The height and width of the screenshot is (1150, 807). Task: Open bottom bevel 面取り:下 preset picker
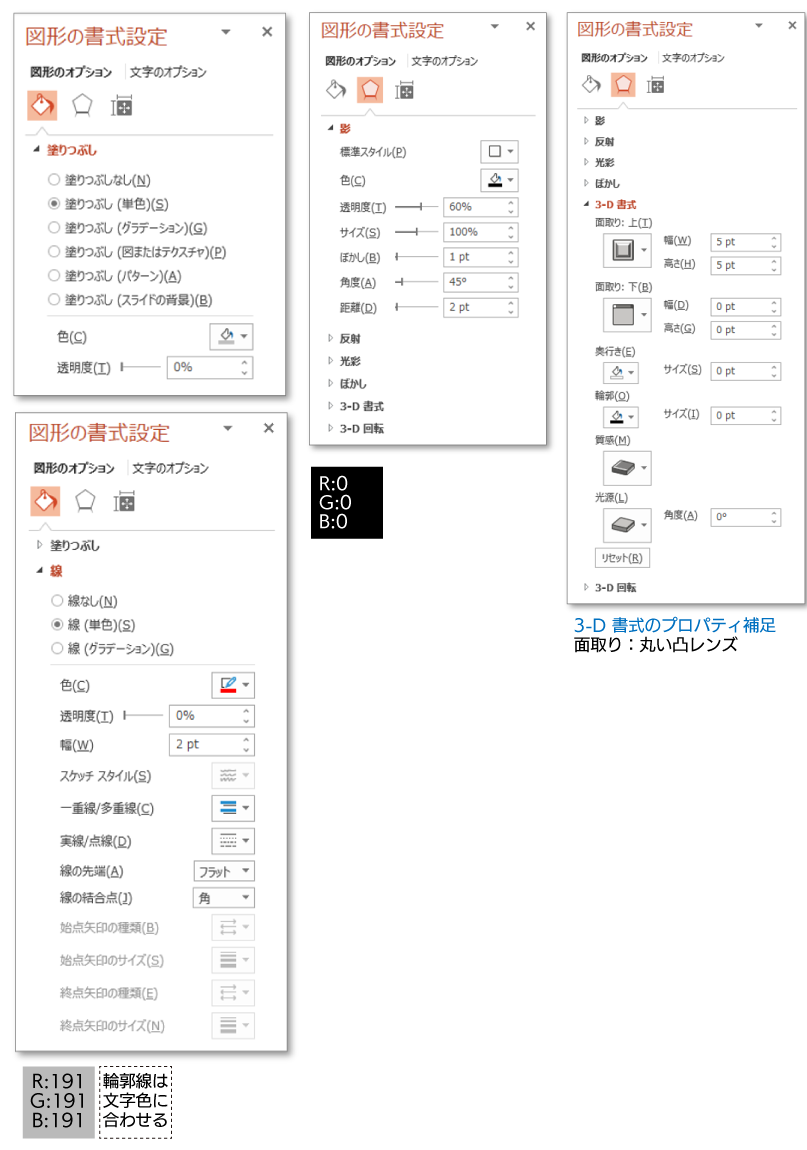point(627,315)
